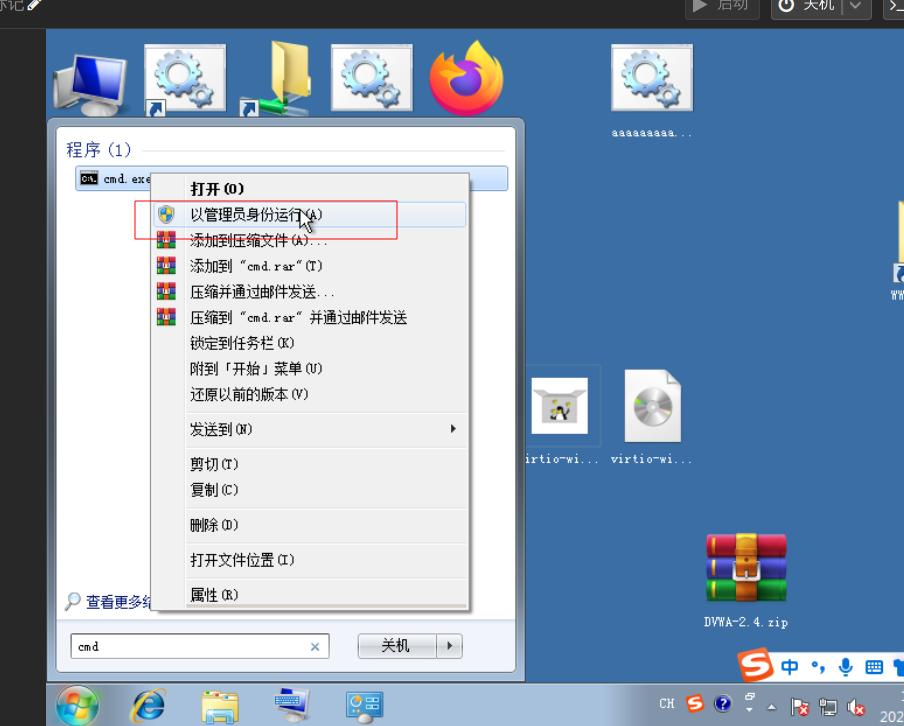Image resolution: width=904 pixels, height=726 pixels.
Task: Open the shutdown options arrow menu
Action: tap(451, 646)
